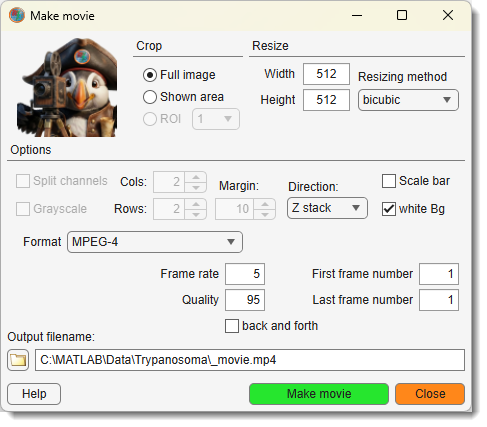Click the puffin pirate camera image
This screenshot has height=427, width=487.
tap(67, 87)
